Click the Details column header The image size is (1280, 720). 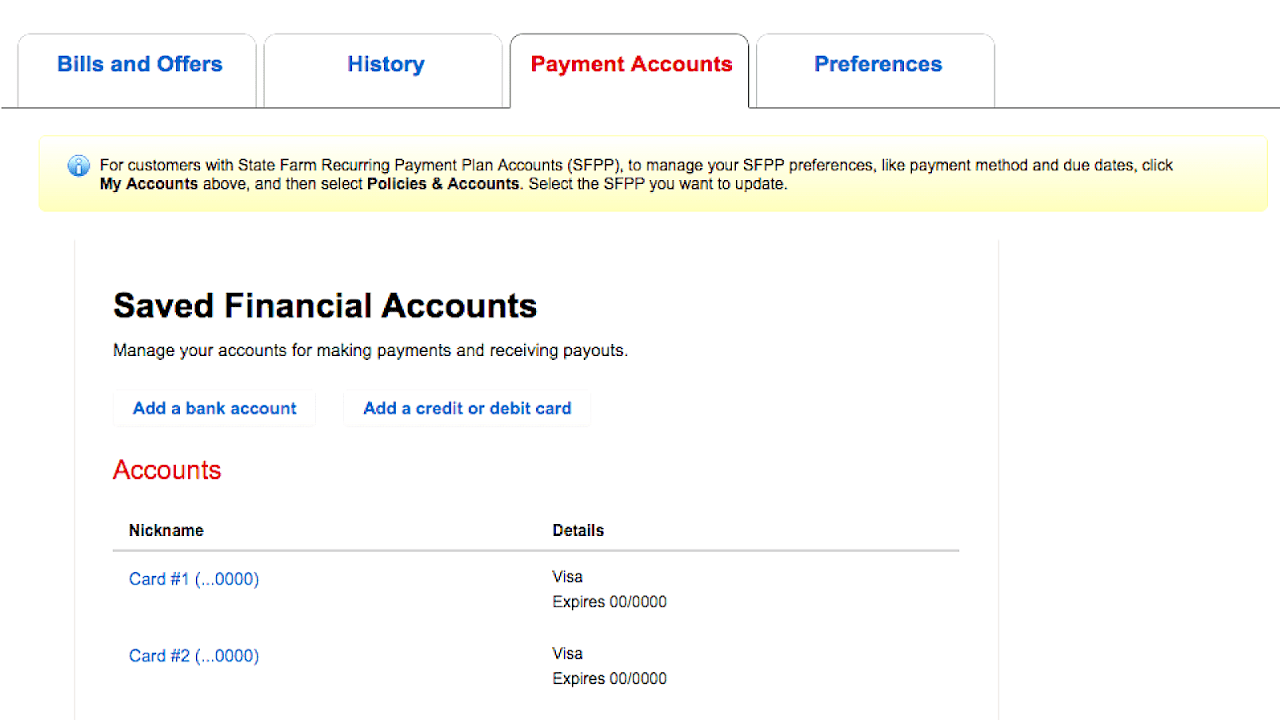(578, 530)
